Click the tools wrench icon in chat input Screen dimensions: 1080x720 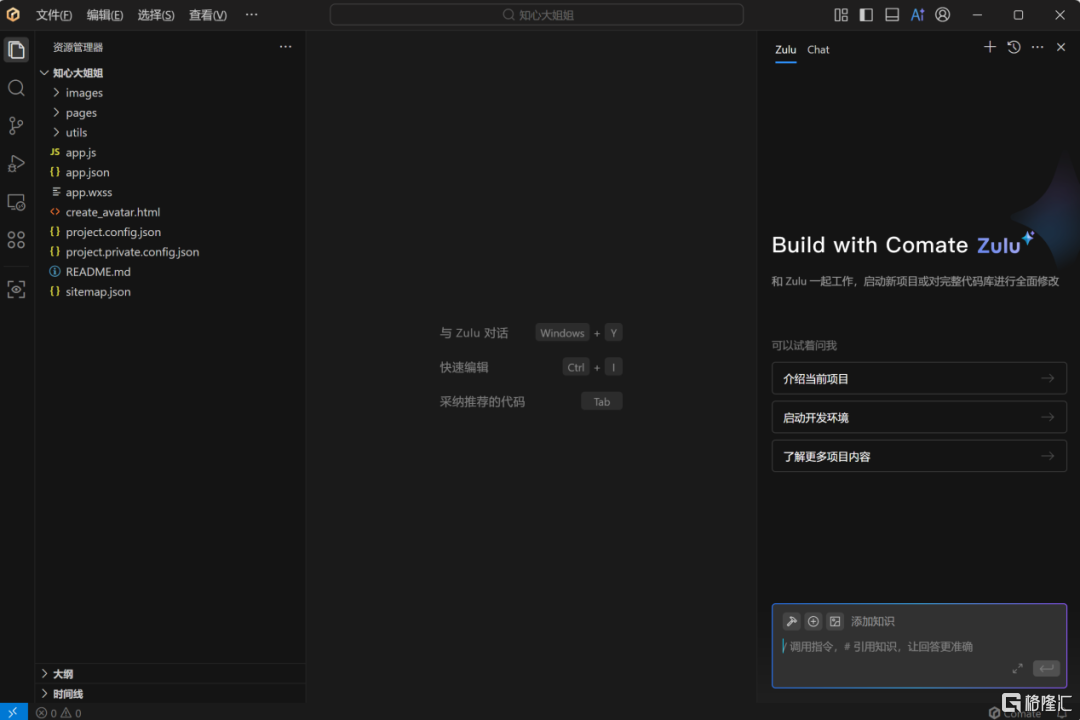[791, 621]
